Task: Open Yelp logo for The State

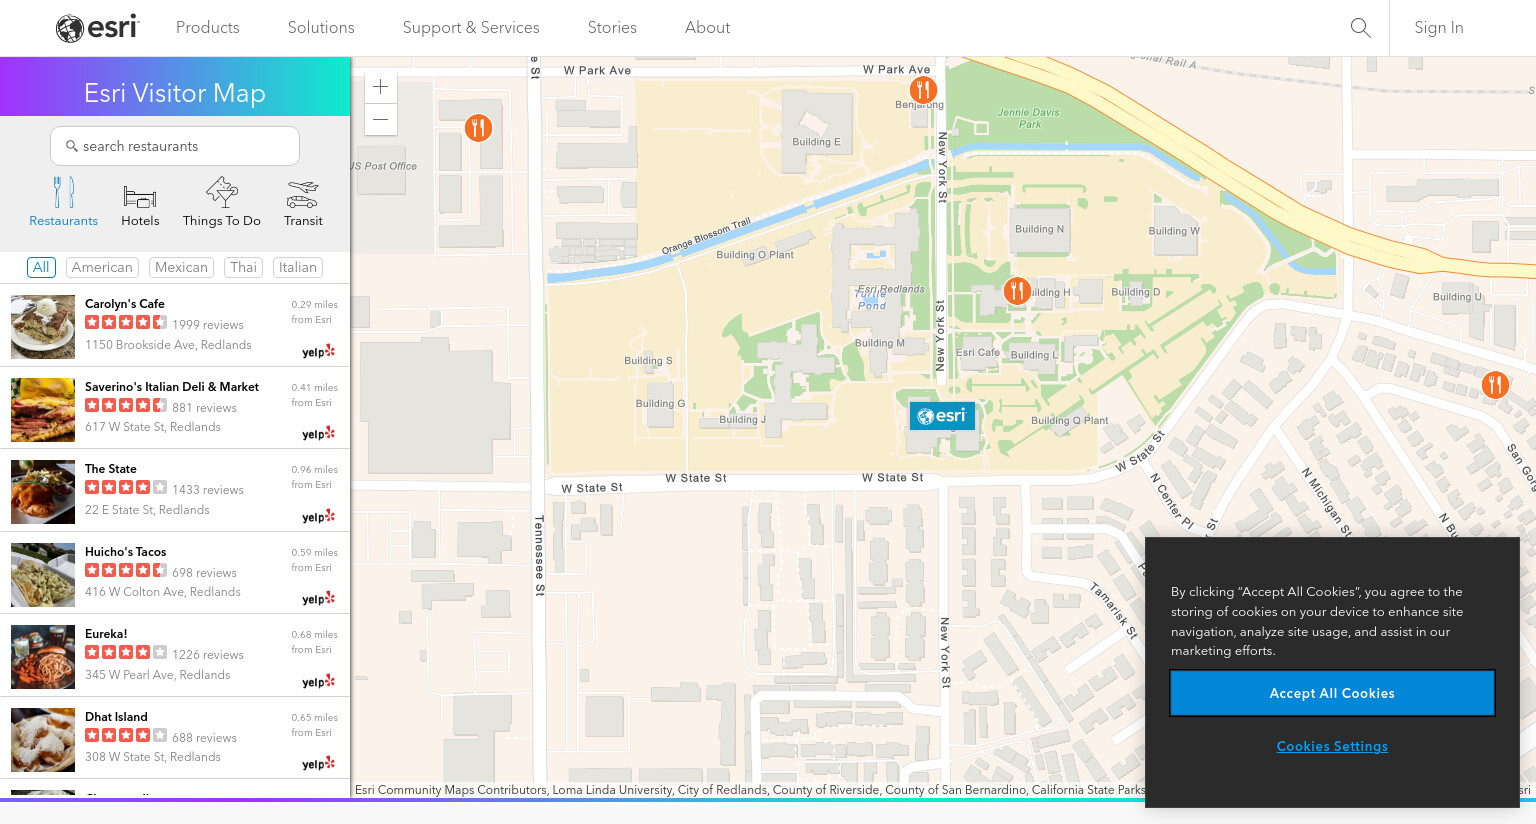Action: 318,517
